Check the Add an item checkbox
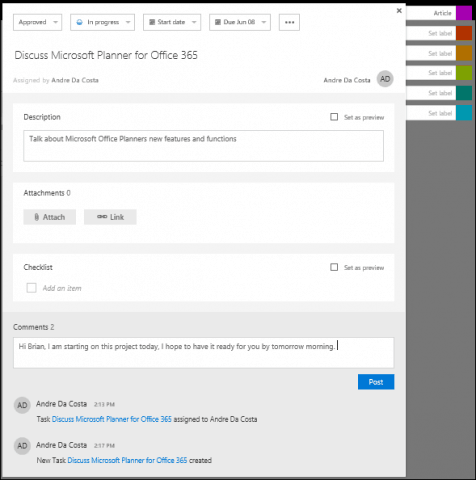The height and width of the screenshot is (480, 476). [31, 288]
